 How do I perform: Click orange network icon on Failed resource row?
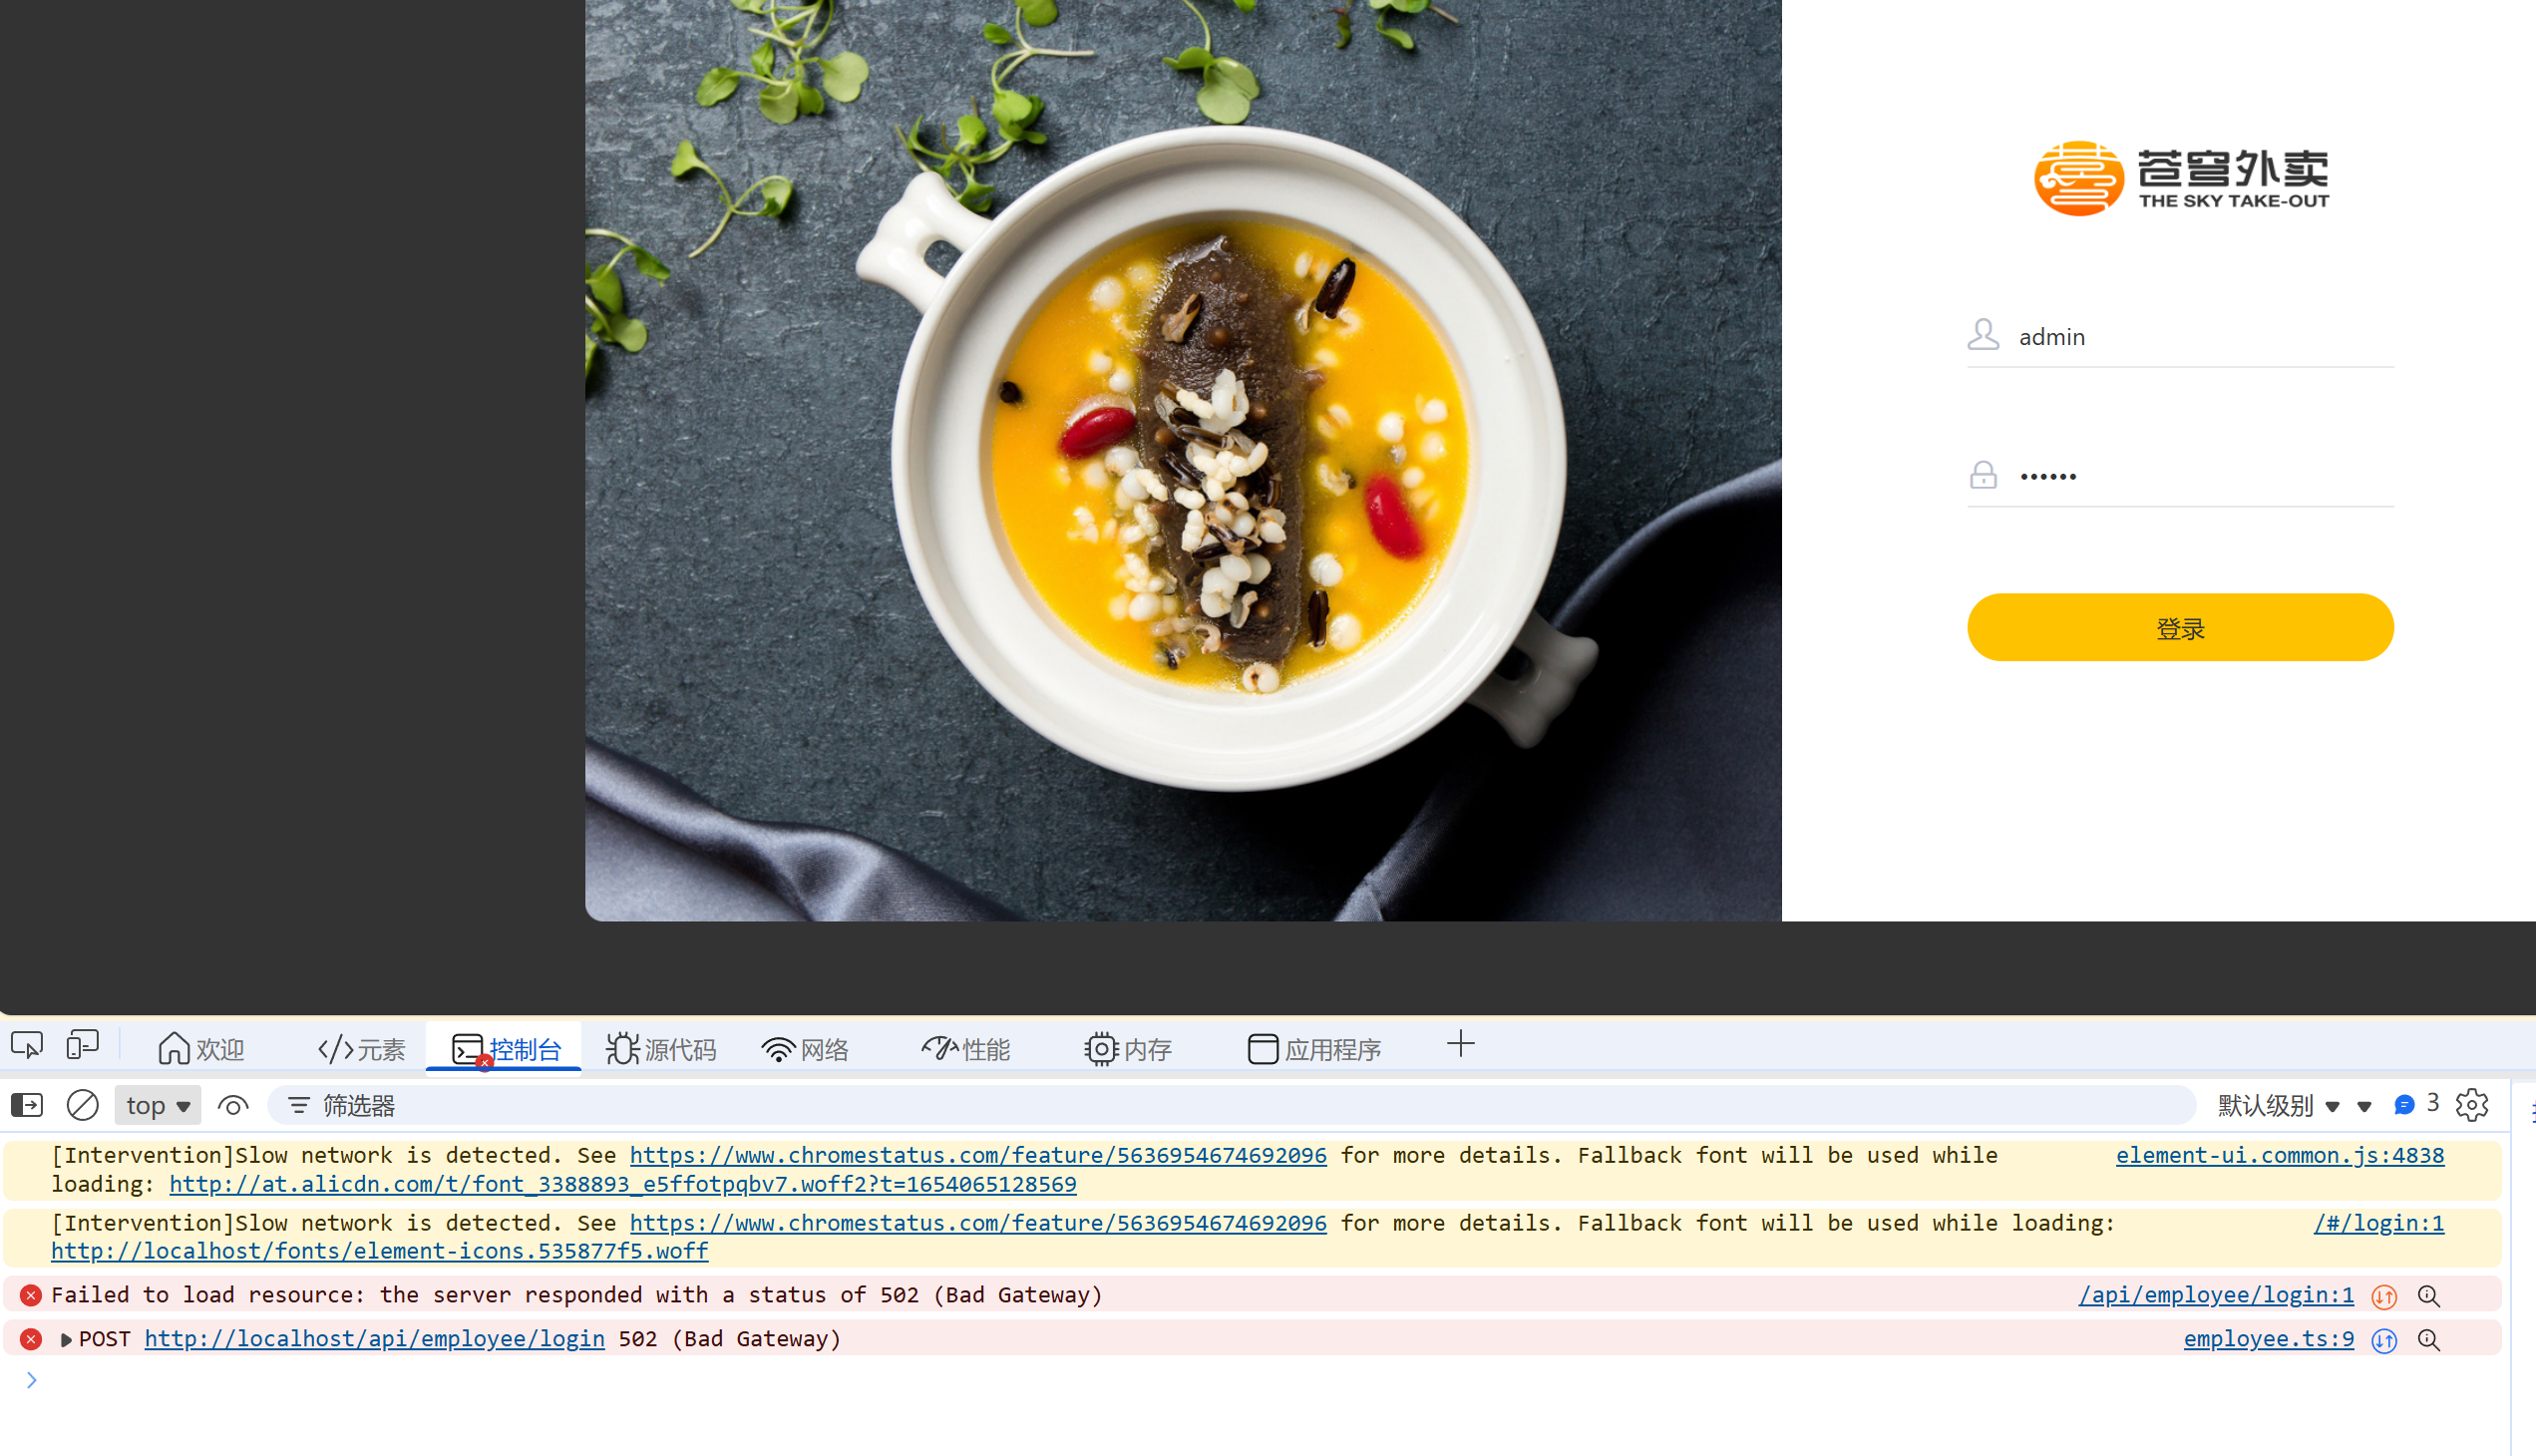tap(2385, 1296)
